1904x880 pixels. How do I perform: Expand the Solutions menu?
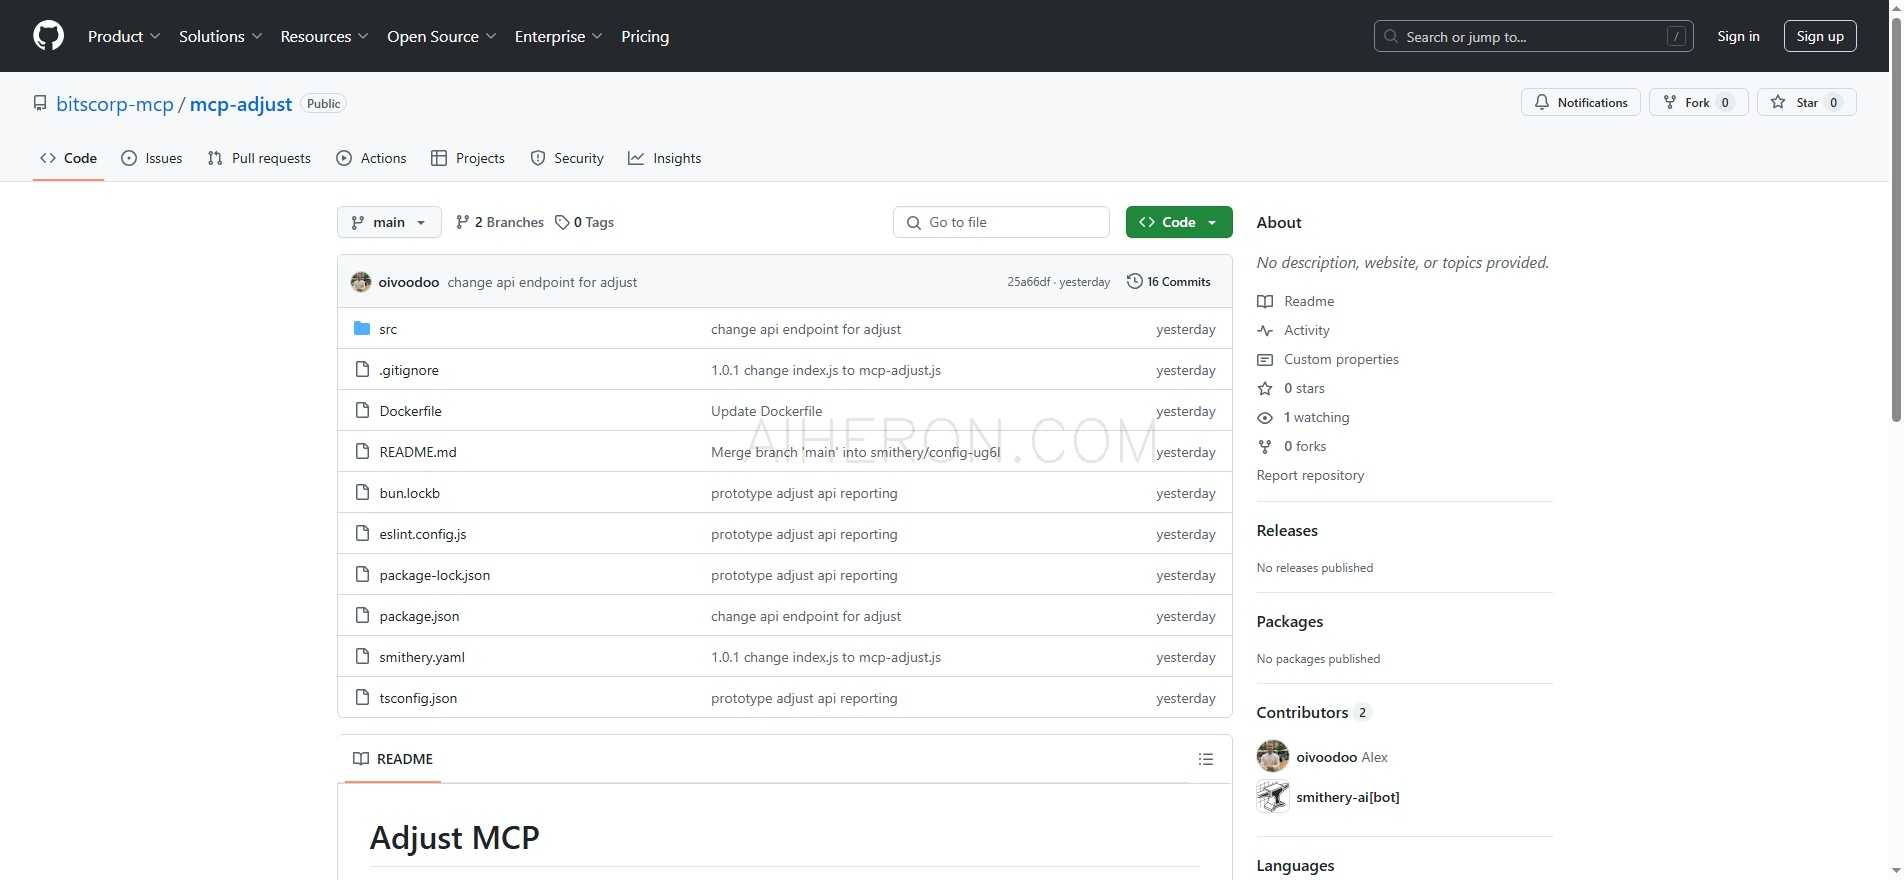pyautogui.click(x=220, y=36)
